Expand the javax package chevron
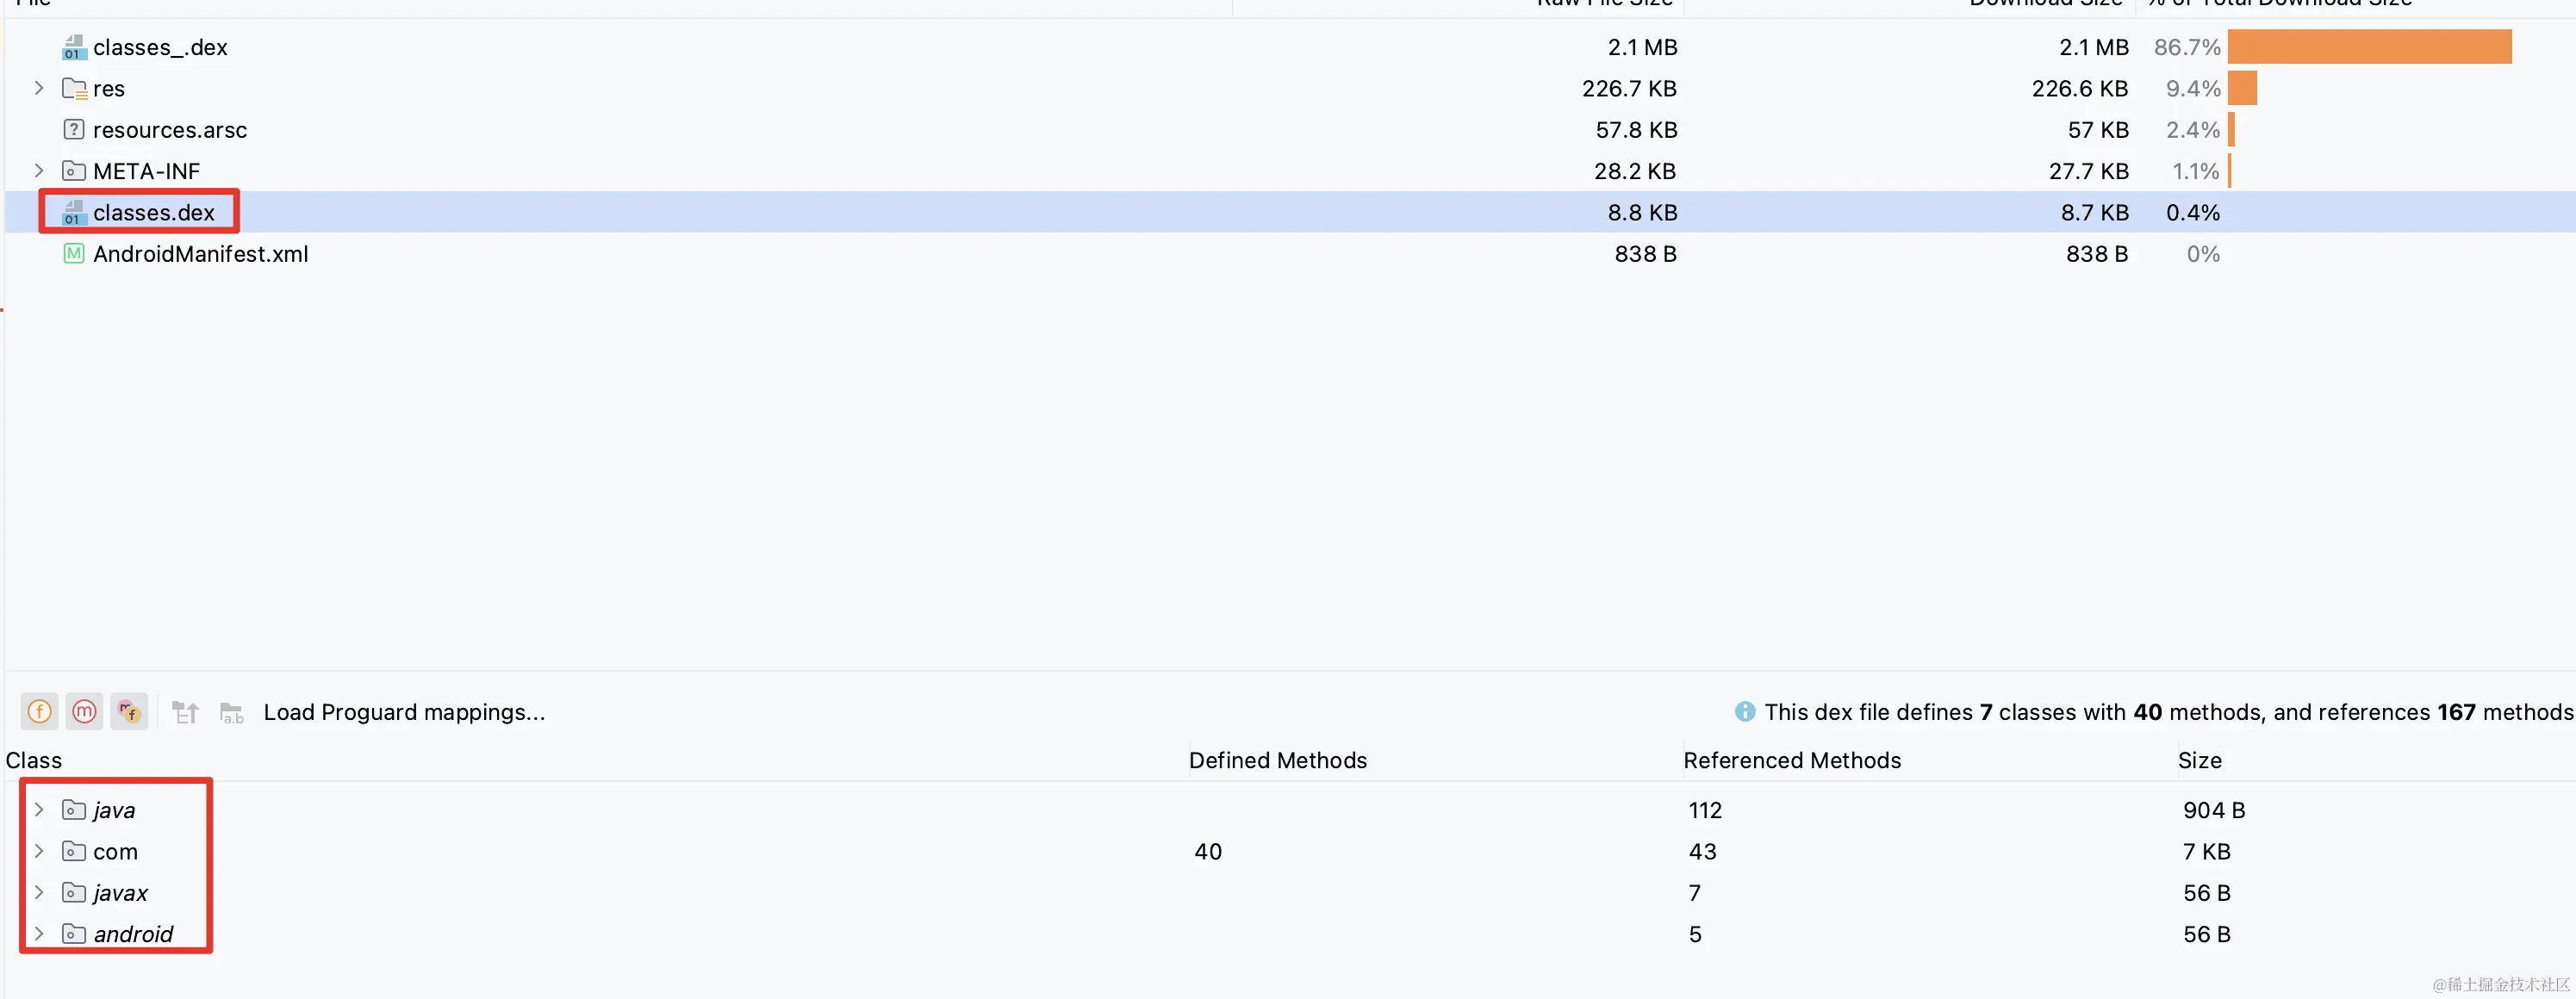The height and width of the screenshot is (999, 2576). click(x=39, y=892)
